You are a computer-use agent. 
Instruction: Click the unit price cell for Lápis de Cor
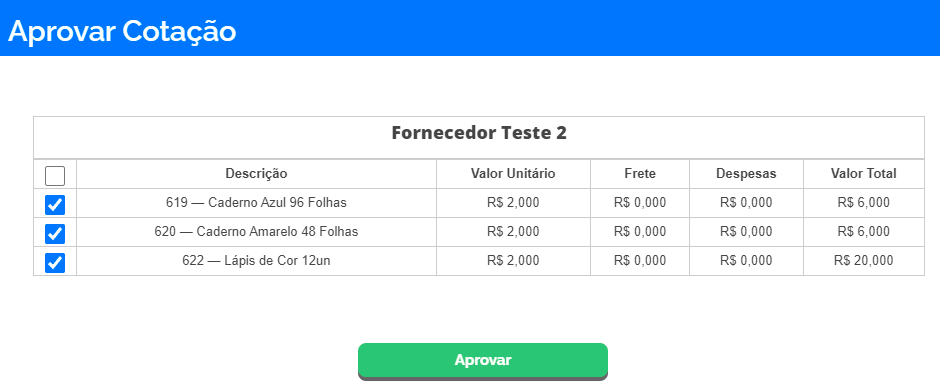[x=513, y=261]
